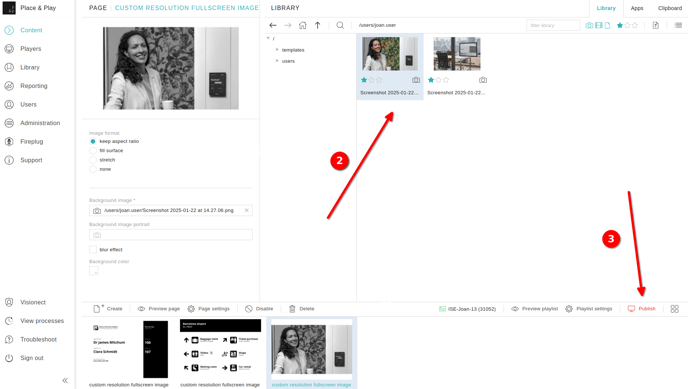Click Preview page
The width and height of the screenshot is (688, 389).
(x=159, y=309)
